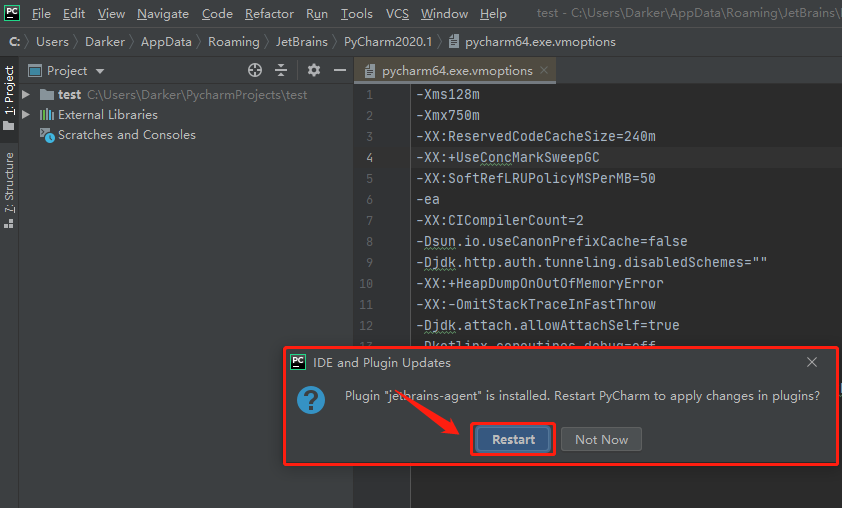The height and width of the screenshot is (508, 842).
Task: Click line number 10 in gutter
Action: [x=366, y=284]
